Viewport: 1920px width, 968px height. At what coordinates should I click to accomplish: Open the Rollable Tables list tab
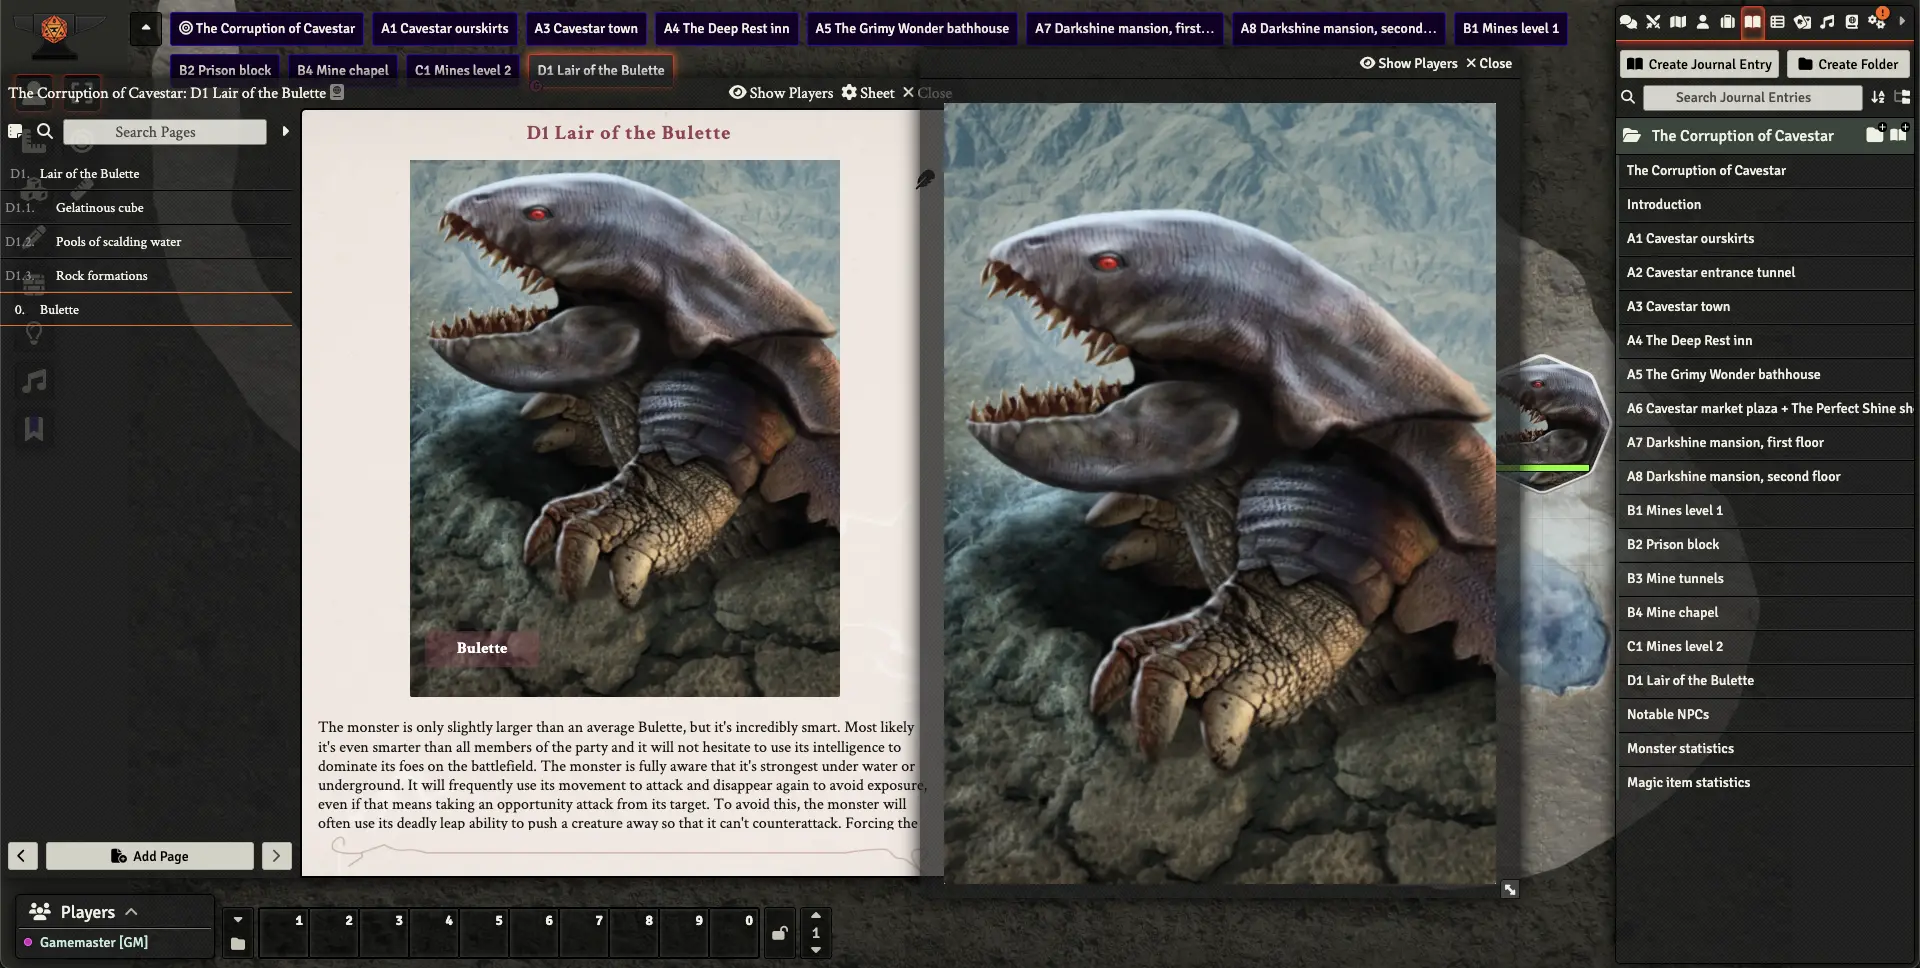[1777, 22]
